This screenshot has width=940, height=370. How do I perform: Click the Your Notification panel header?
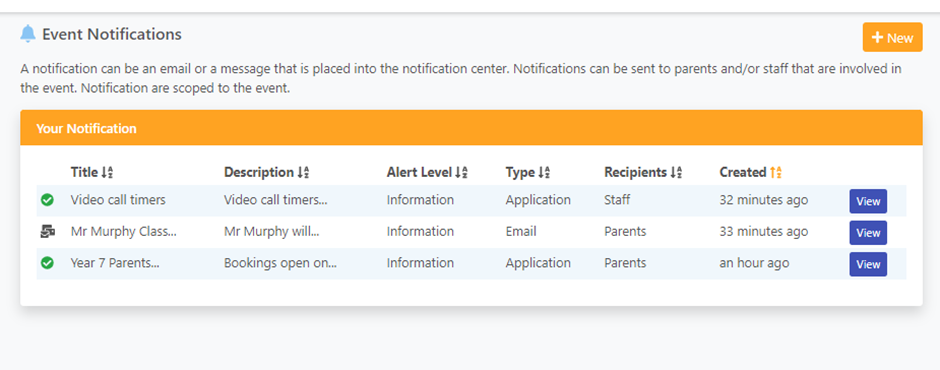471,128
